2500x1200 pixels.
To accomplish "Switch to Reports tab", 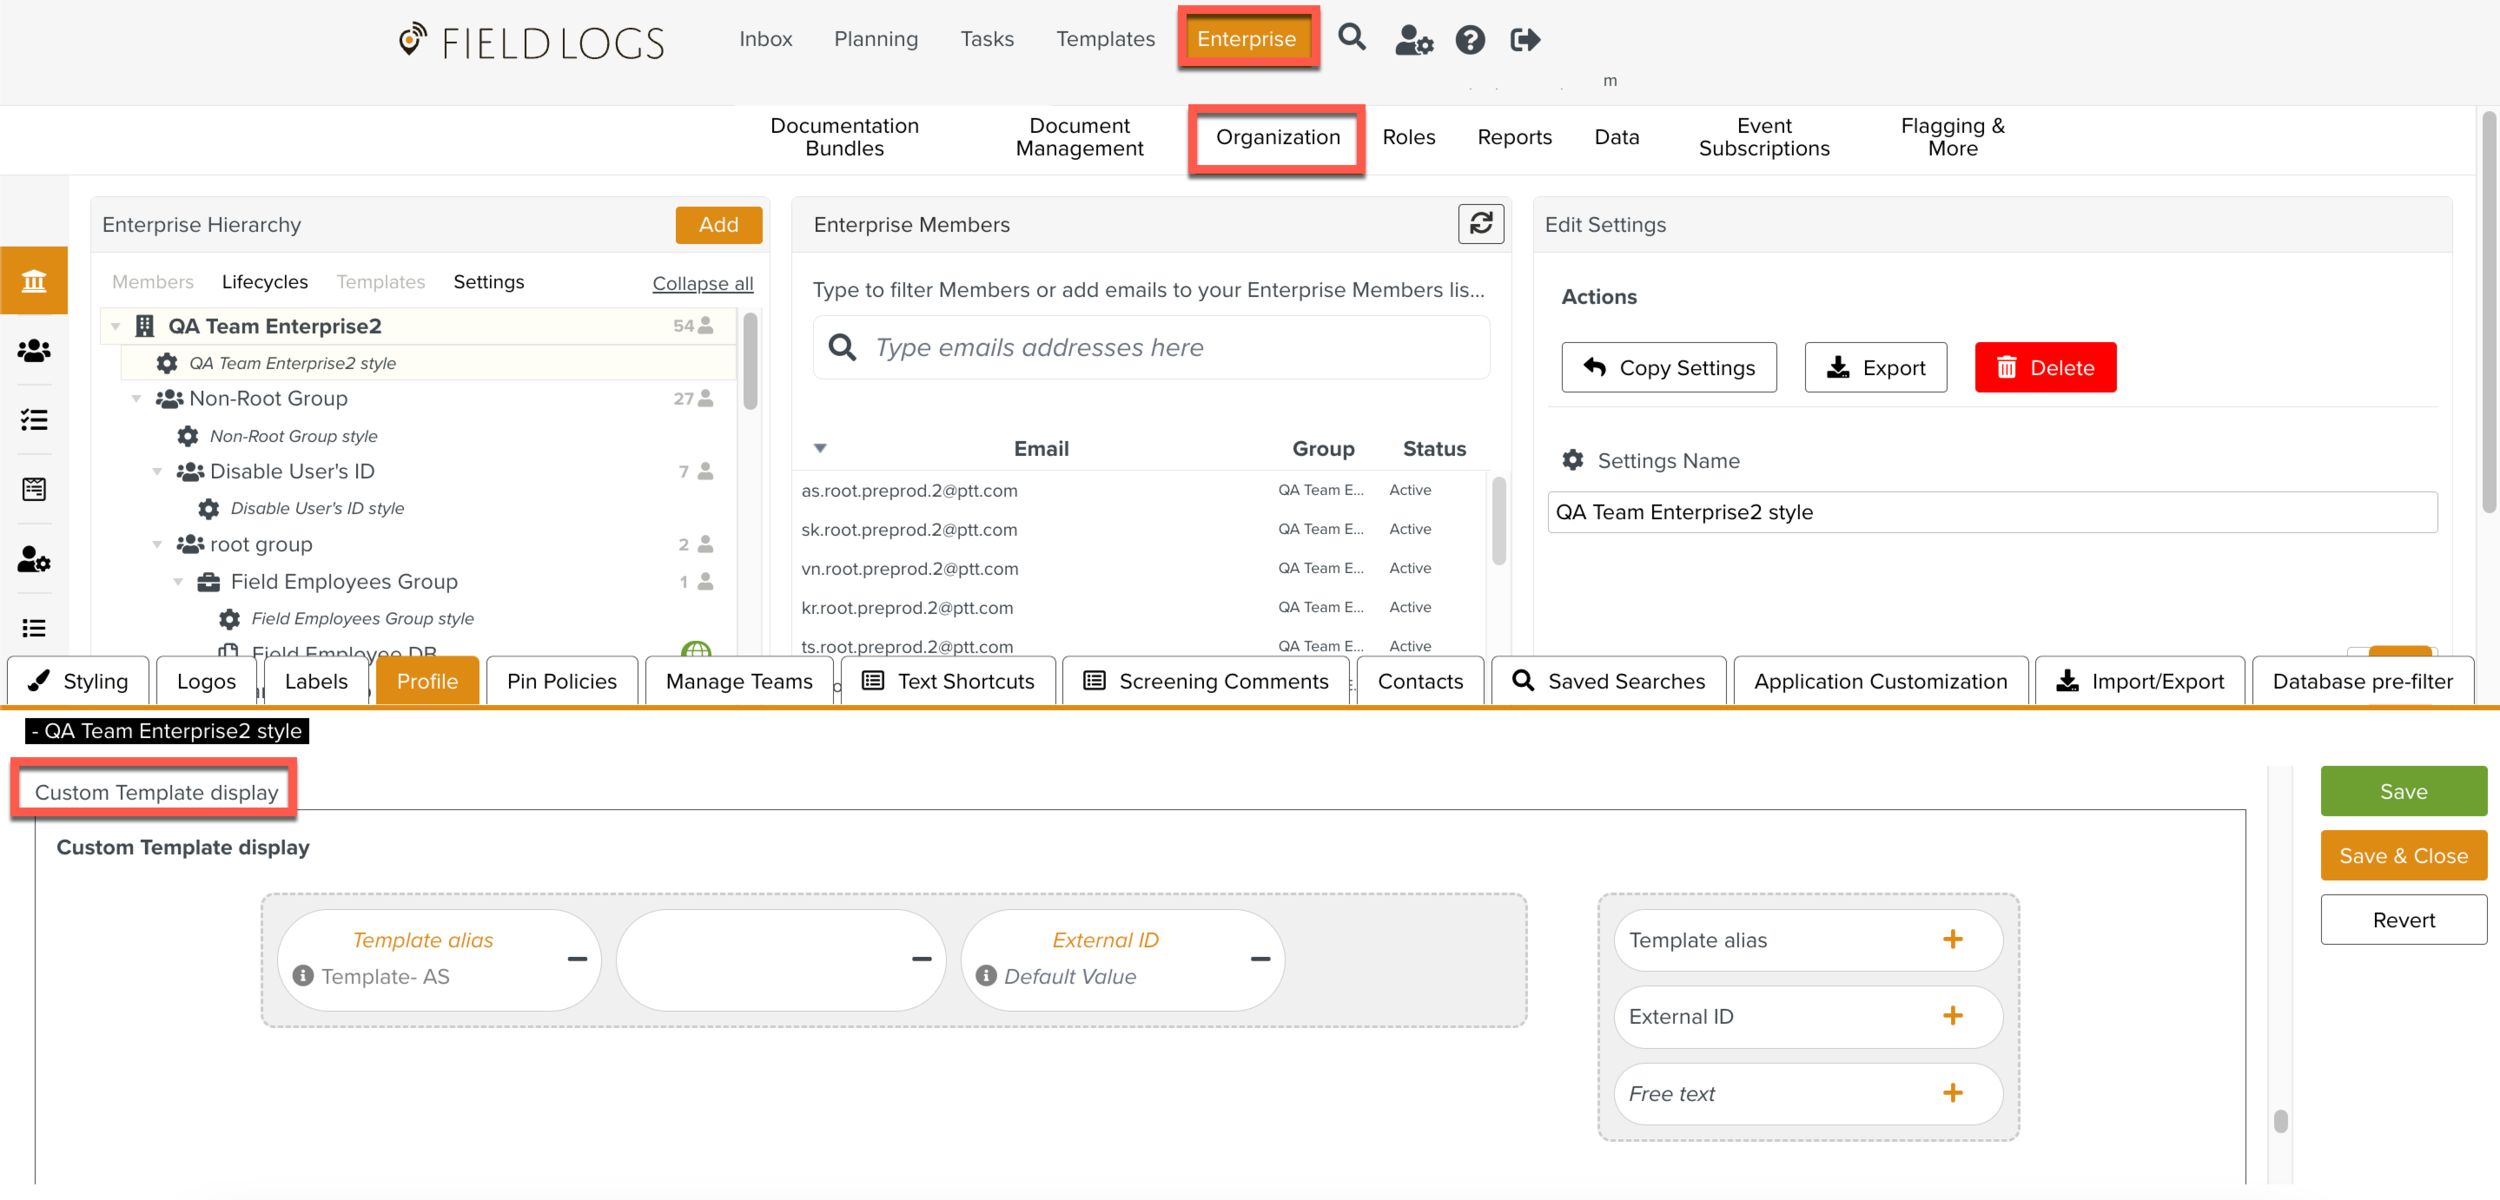I will pos(1514,137).
